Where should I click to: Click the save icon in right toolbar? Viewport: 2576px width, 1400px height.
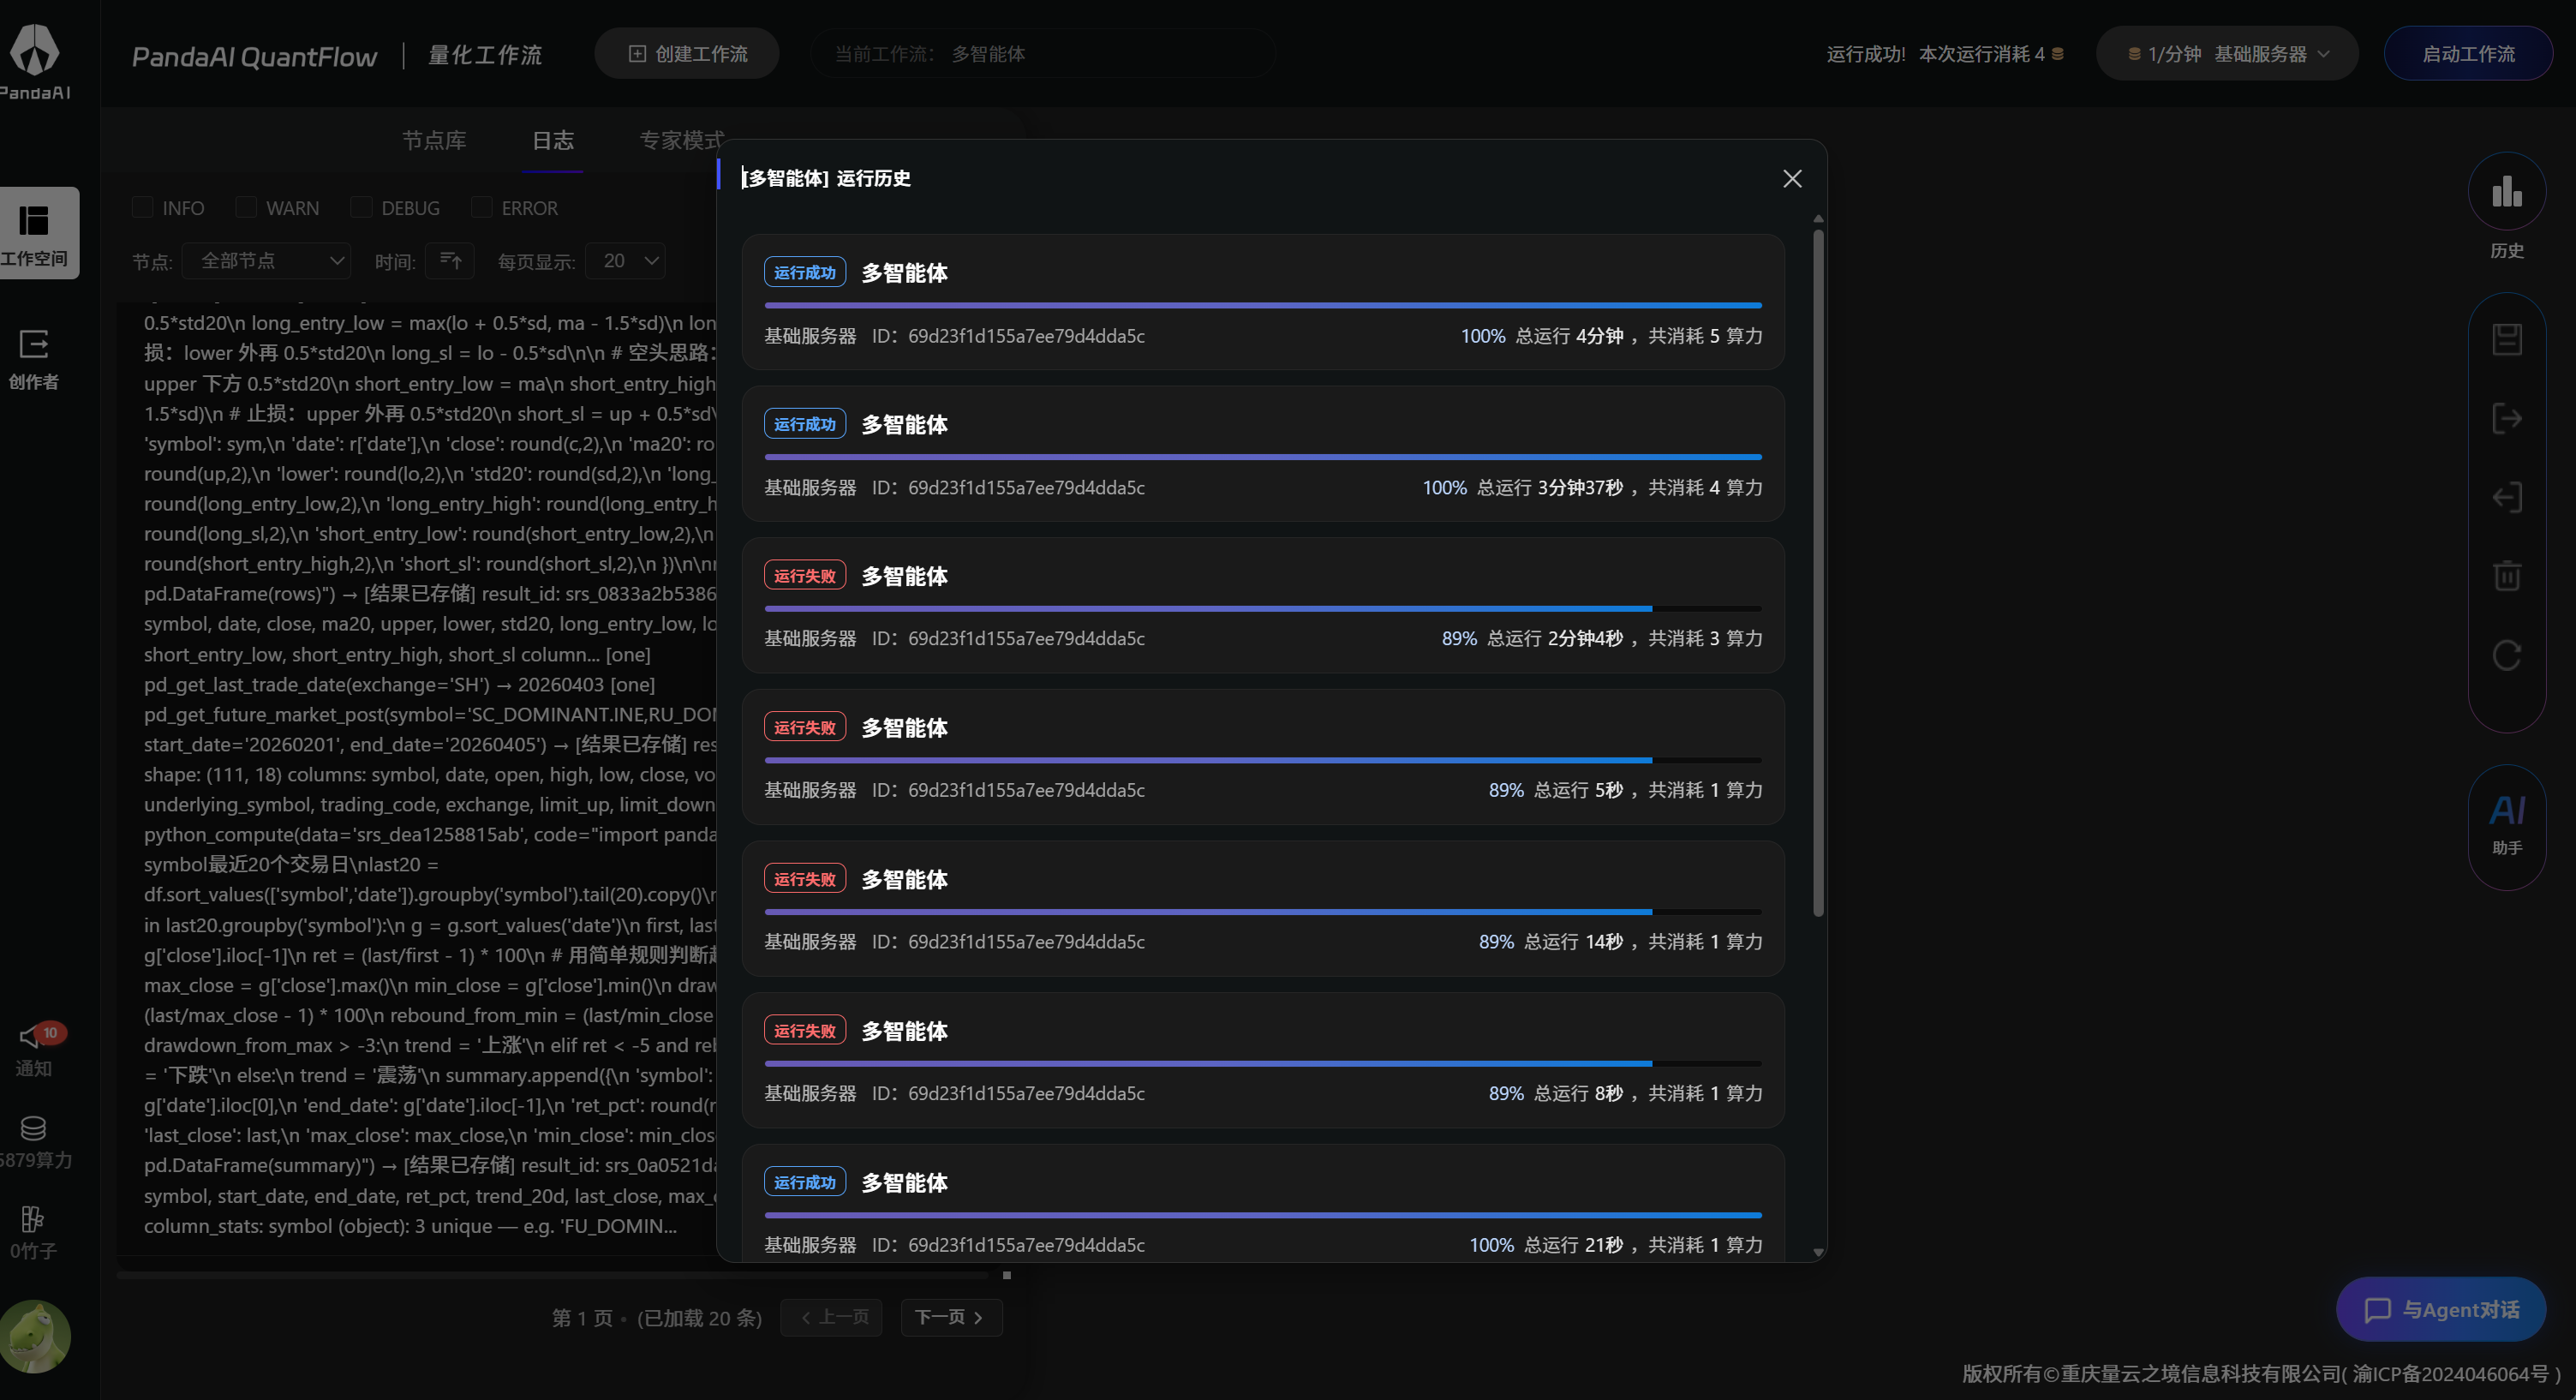click(x=2506, y=339)
